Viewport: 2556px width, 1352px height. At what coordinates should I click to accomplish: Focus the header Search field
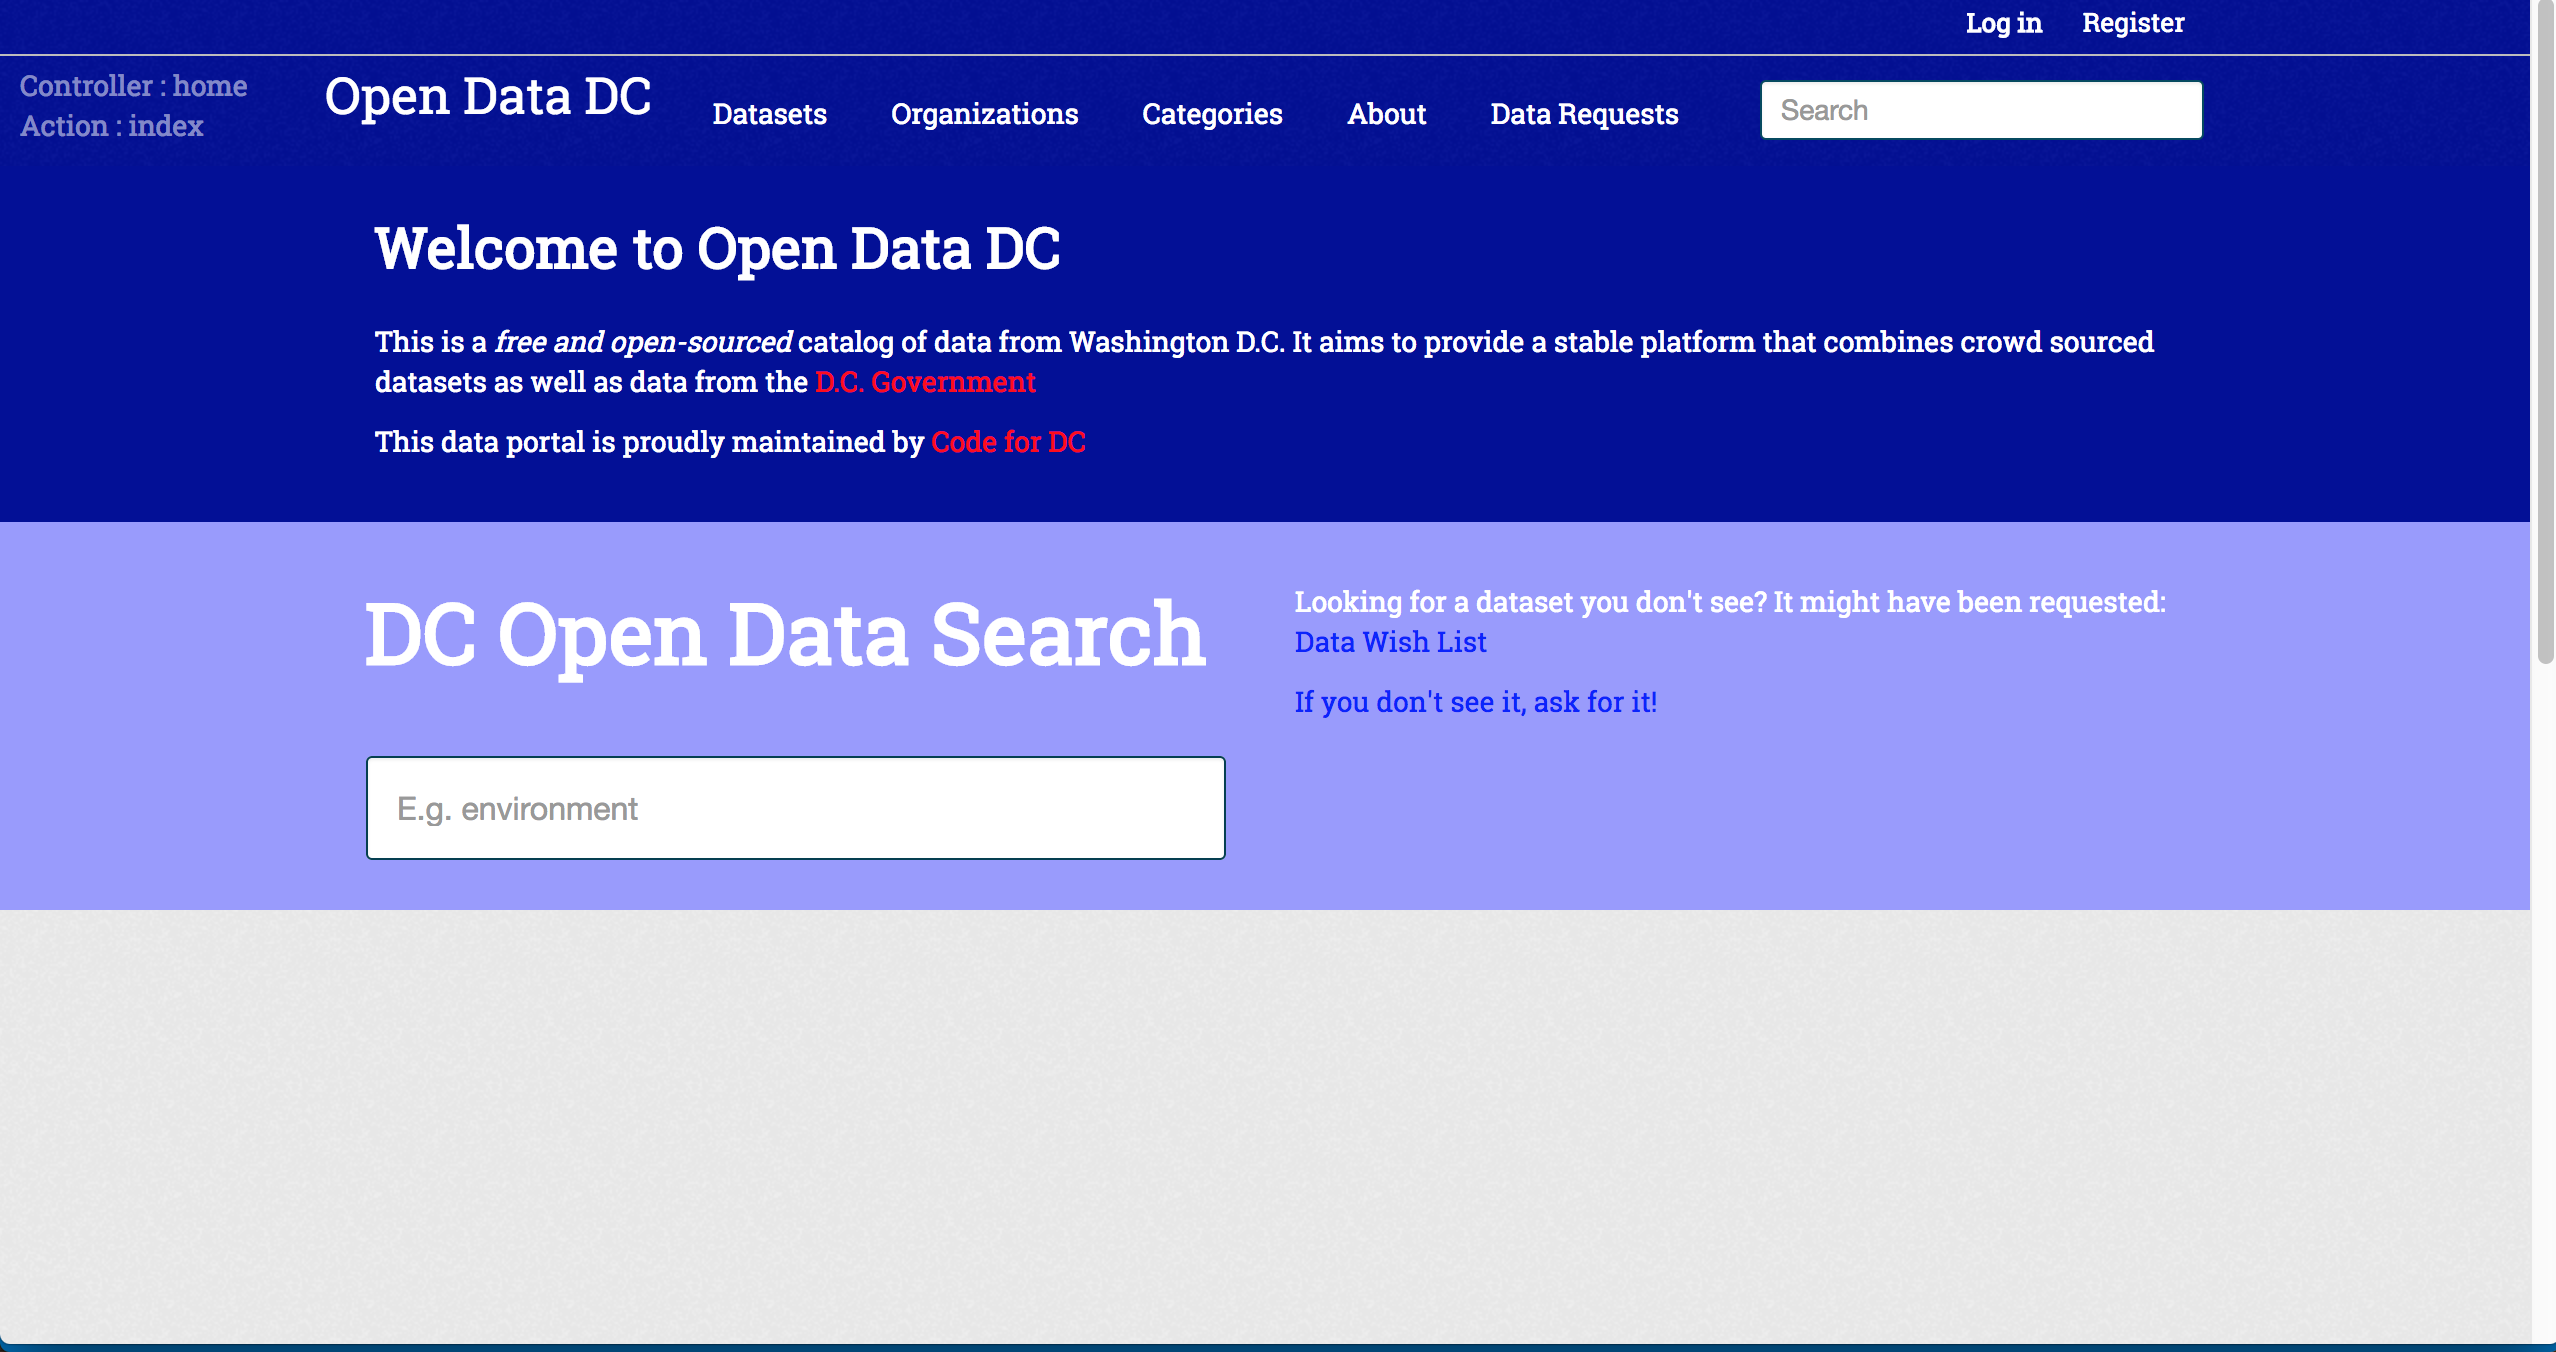[1980, 110]
